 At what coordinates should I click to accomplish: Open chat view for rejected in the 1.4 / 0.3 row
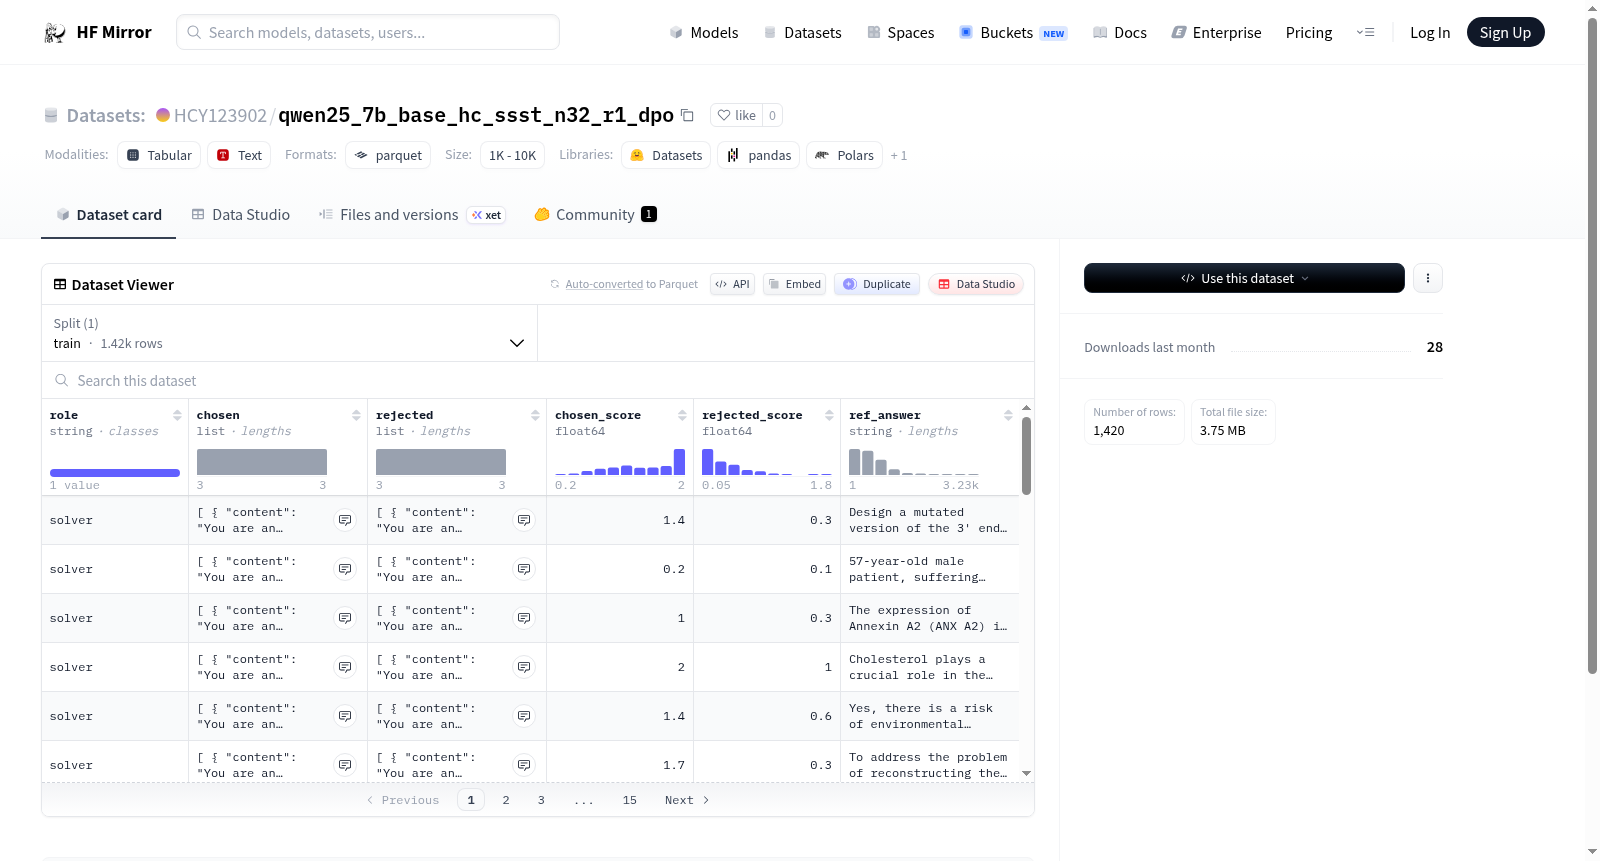tap(524, 520)
